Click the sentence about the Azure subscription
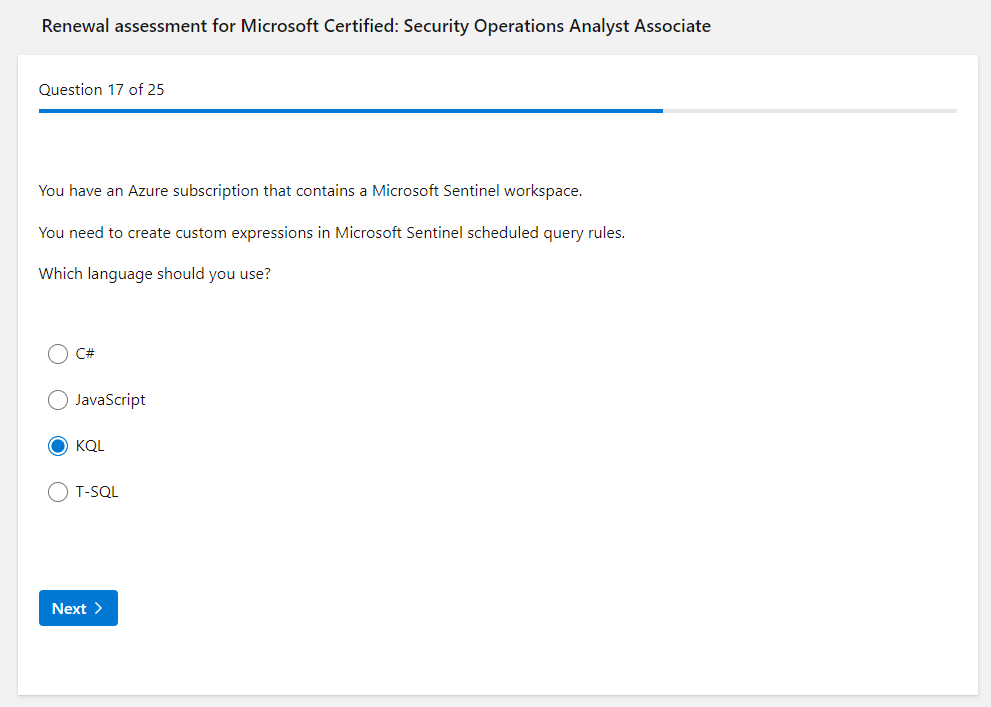 [x=310, y=191]
